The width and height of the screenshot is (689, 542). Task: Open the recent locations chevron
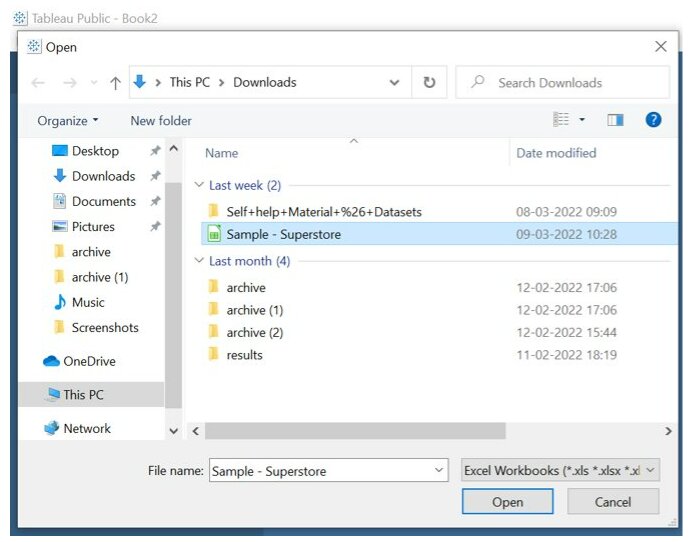pyautogui.click(x=94, y=83)
